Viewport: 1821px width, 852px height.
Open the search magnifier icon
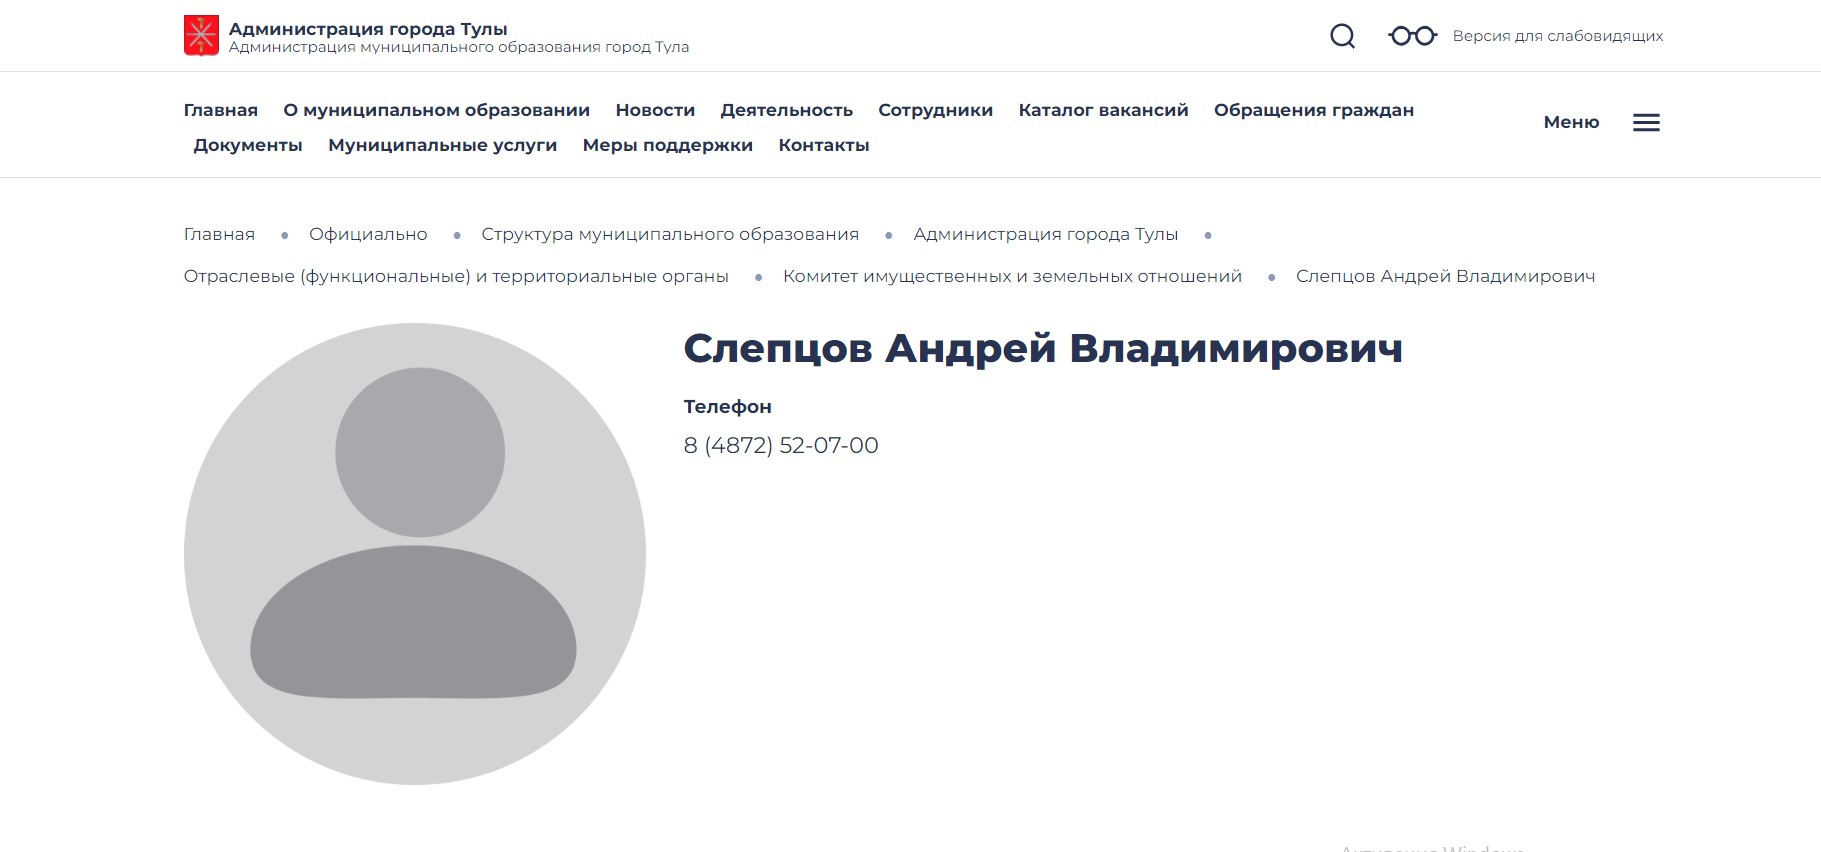point(1342,36)
